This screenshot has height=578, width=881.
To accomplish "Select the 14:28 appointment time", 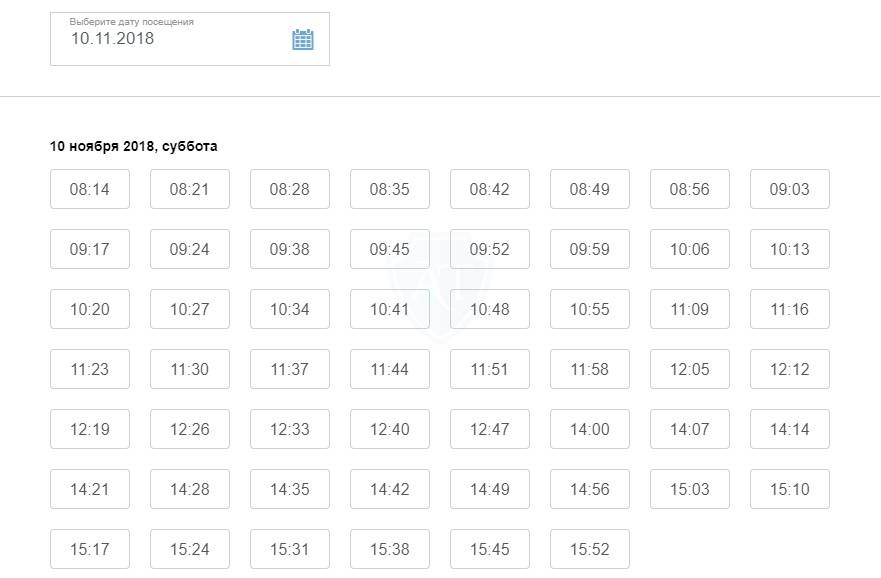I will 190,489.
